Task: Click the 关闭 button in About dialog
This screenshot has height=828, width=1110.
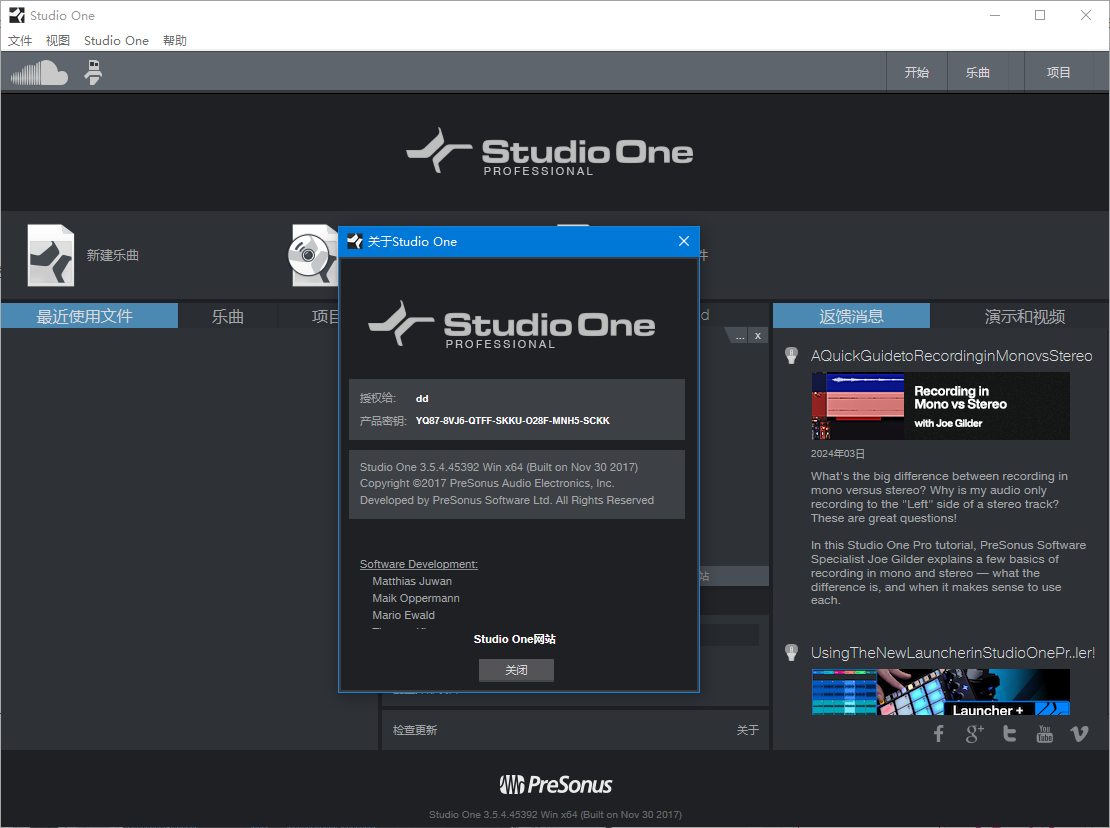Action: [x=516, y=669]
